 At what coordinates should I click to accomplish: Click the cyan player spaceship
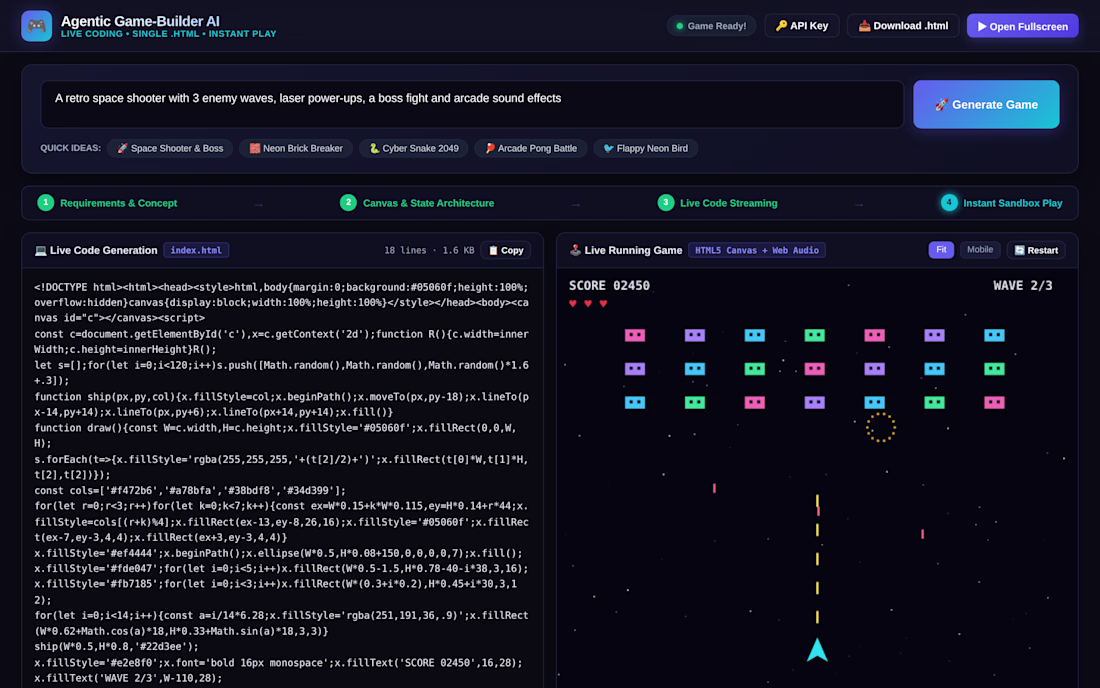[817, 650]
